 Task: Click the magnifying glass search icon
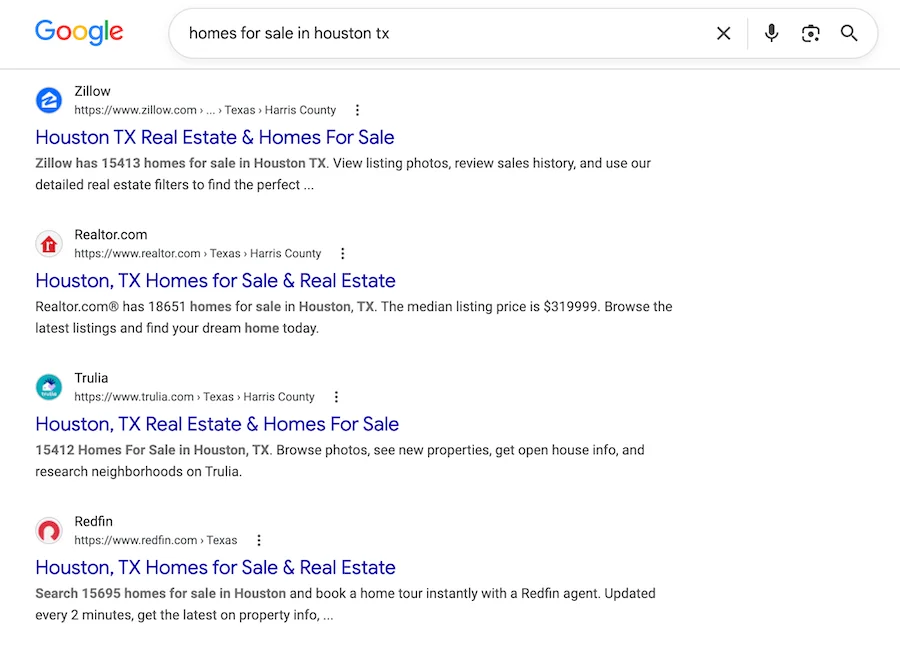[x=849, y=33]
